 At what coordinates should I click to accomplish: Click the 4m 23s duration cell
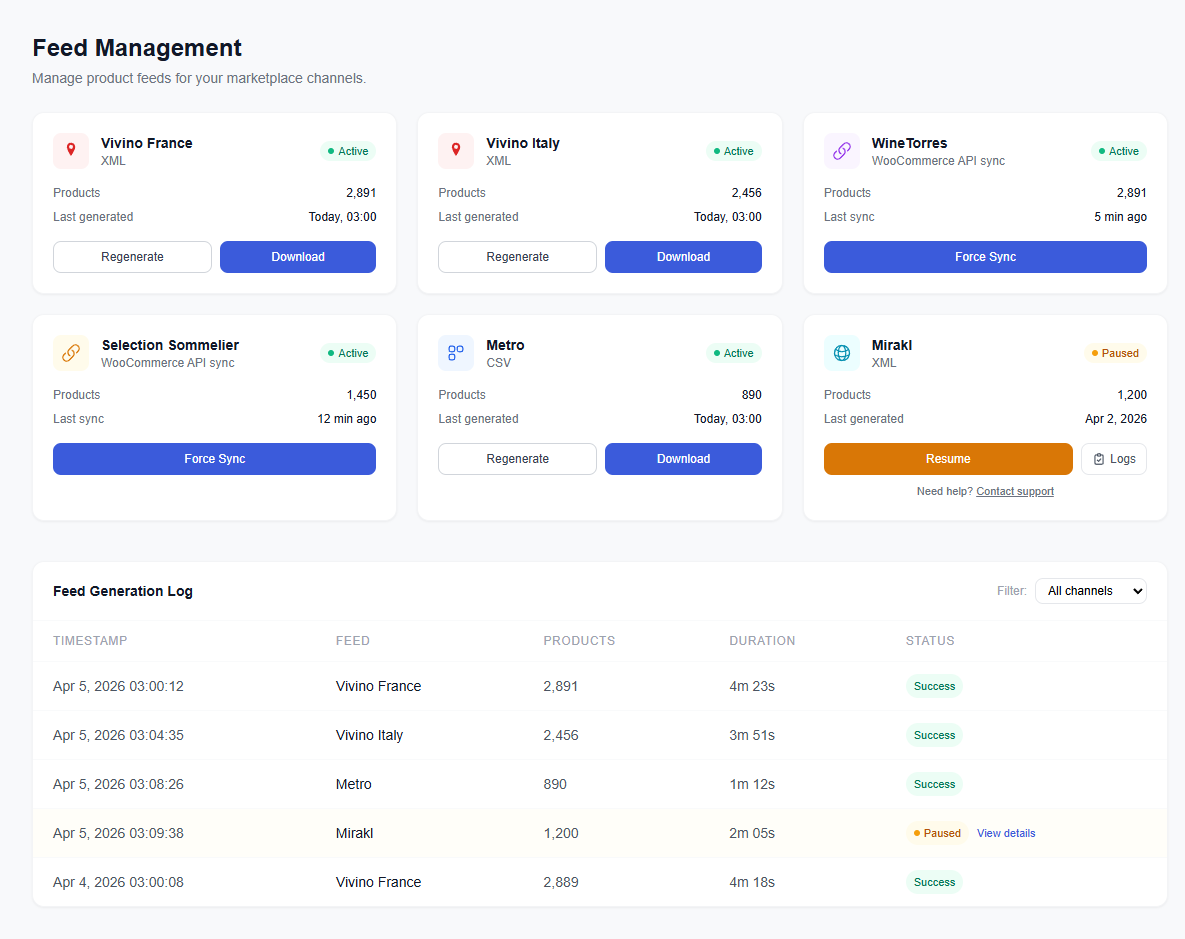(752, 686)
